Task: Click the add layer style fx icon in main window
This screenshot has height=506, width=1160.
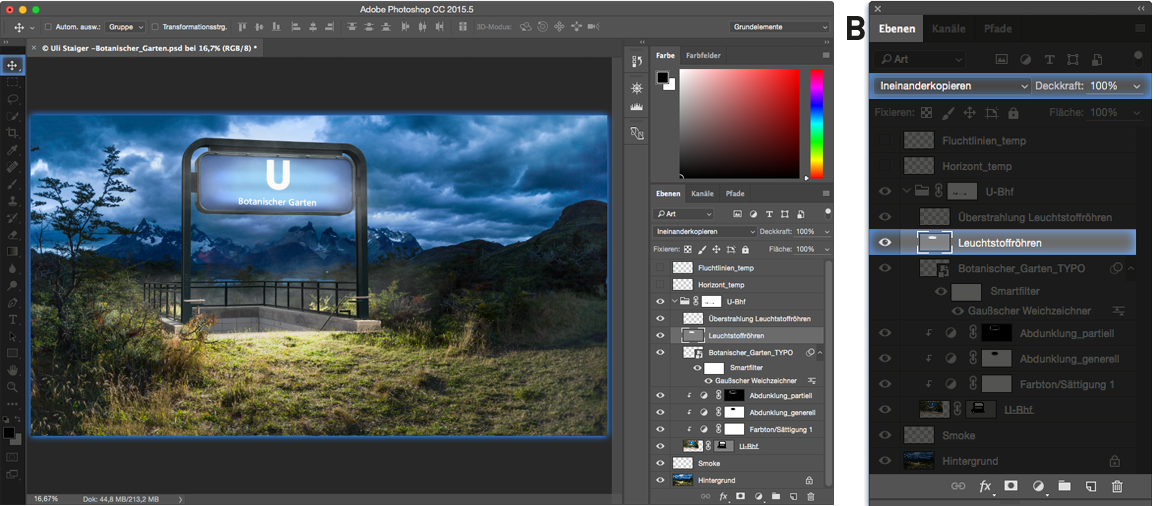Action: pos(723,496)
